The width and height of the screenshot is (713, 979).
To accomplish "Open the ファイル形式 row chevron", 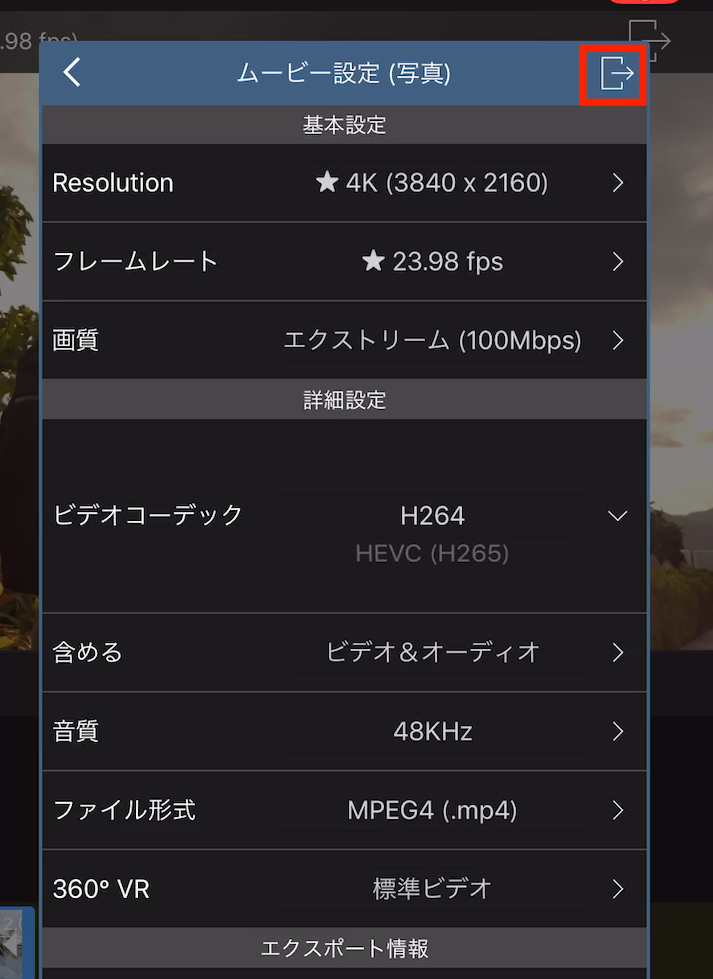I will (x=618, y=810).
